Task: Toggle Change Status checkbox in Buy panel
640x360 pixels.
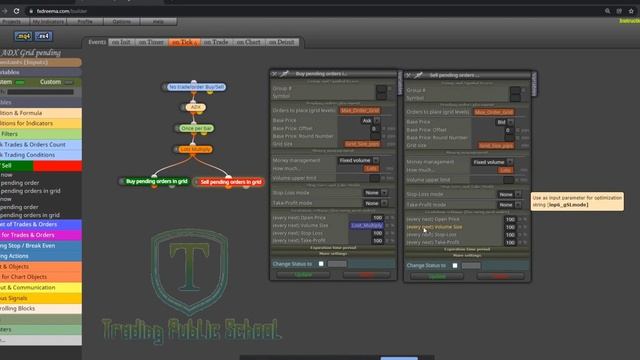Action: [x=321, y=264]
